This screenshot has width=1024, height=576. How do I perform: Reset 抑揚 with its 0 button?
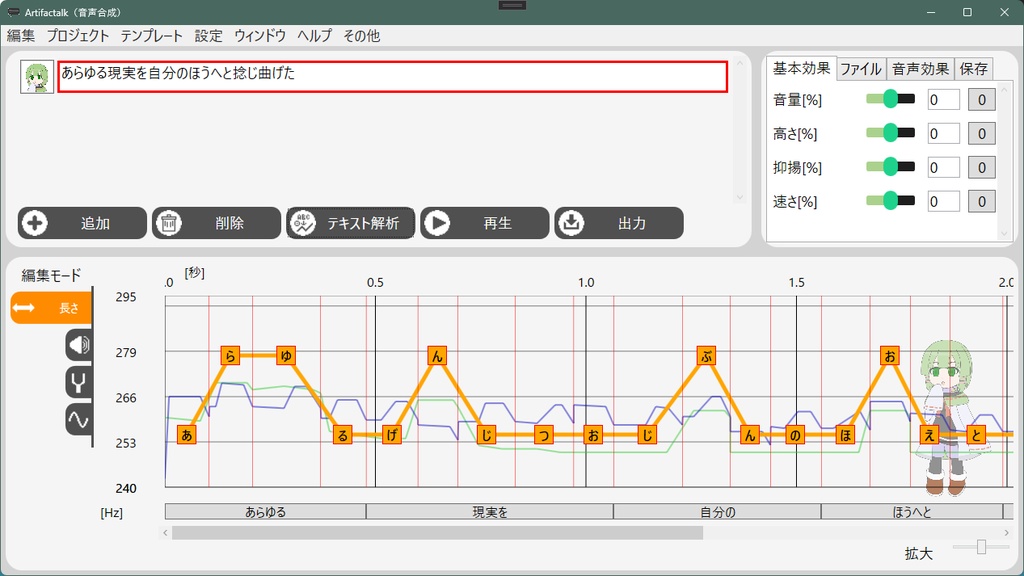[x=982, y=167]
